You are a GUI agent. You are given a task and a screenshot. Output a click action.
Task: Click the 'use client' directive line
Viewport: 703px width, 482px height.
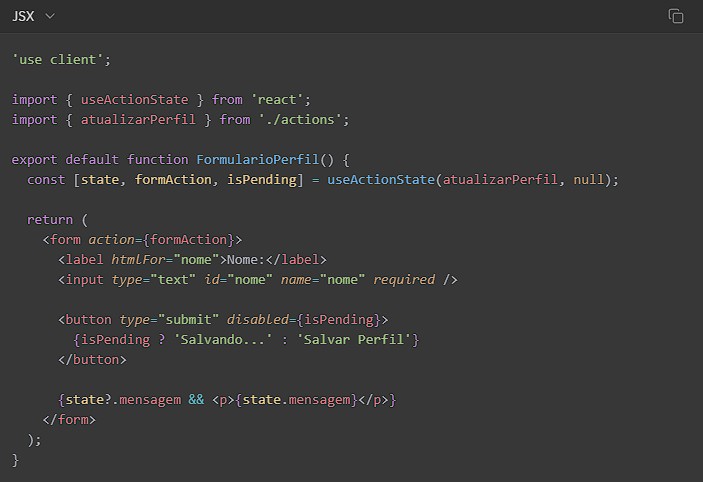point(61,59)
